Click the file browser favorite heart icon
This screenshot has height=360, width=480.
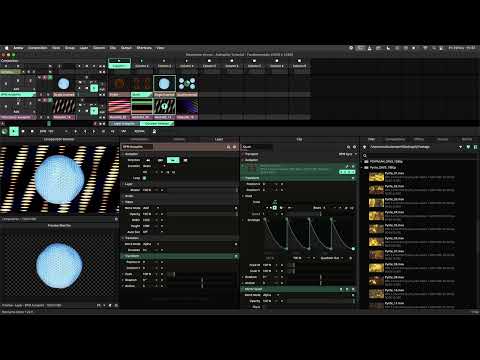[x=468, y=147]
